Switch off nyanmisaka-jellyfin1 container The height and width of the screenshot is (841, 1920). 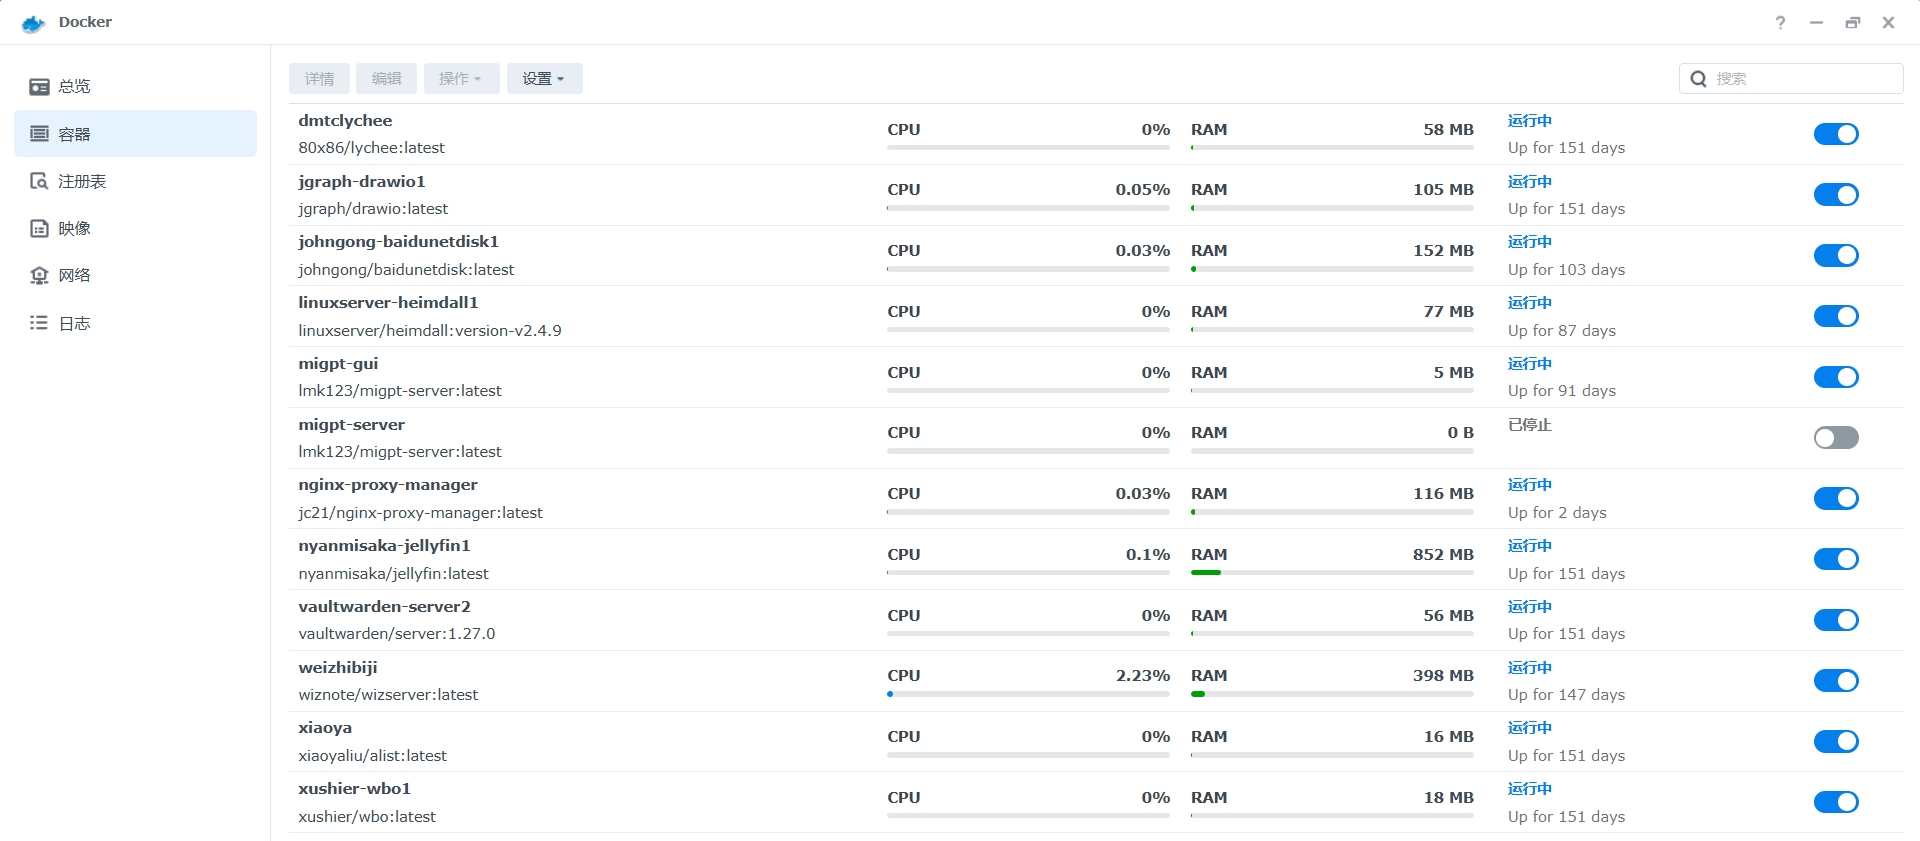pos(1836,559)
